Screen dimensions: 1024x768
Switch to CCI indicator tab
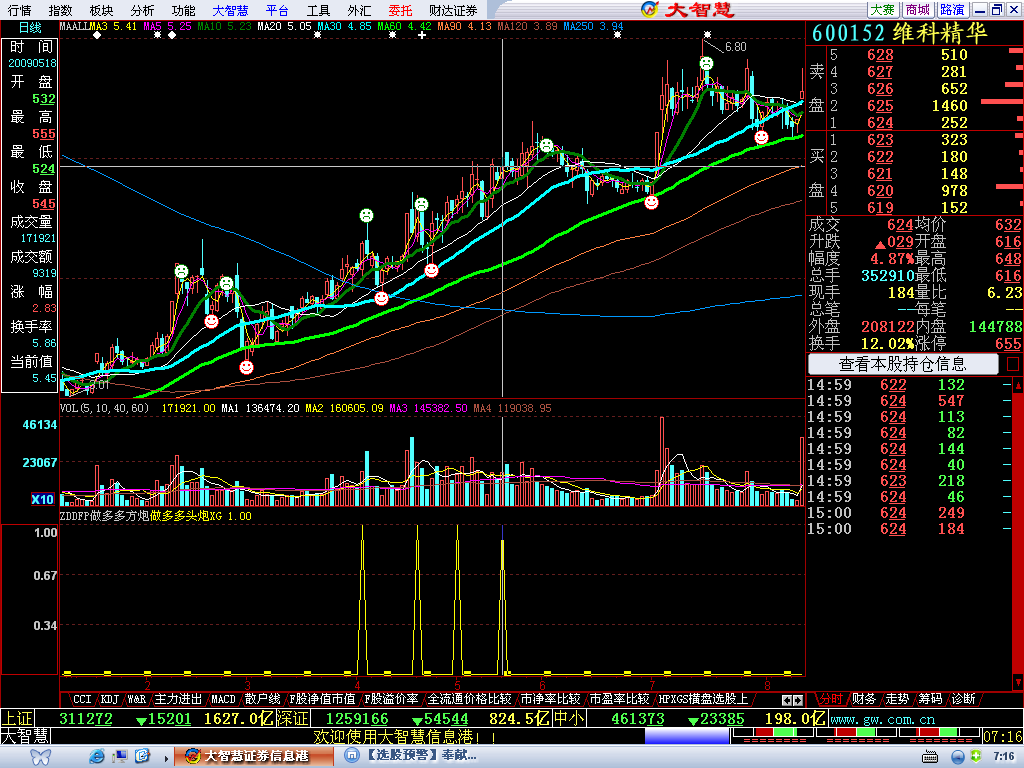(82, 699)
